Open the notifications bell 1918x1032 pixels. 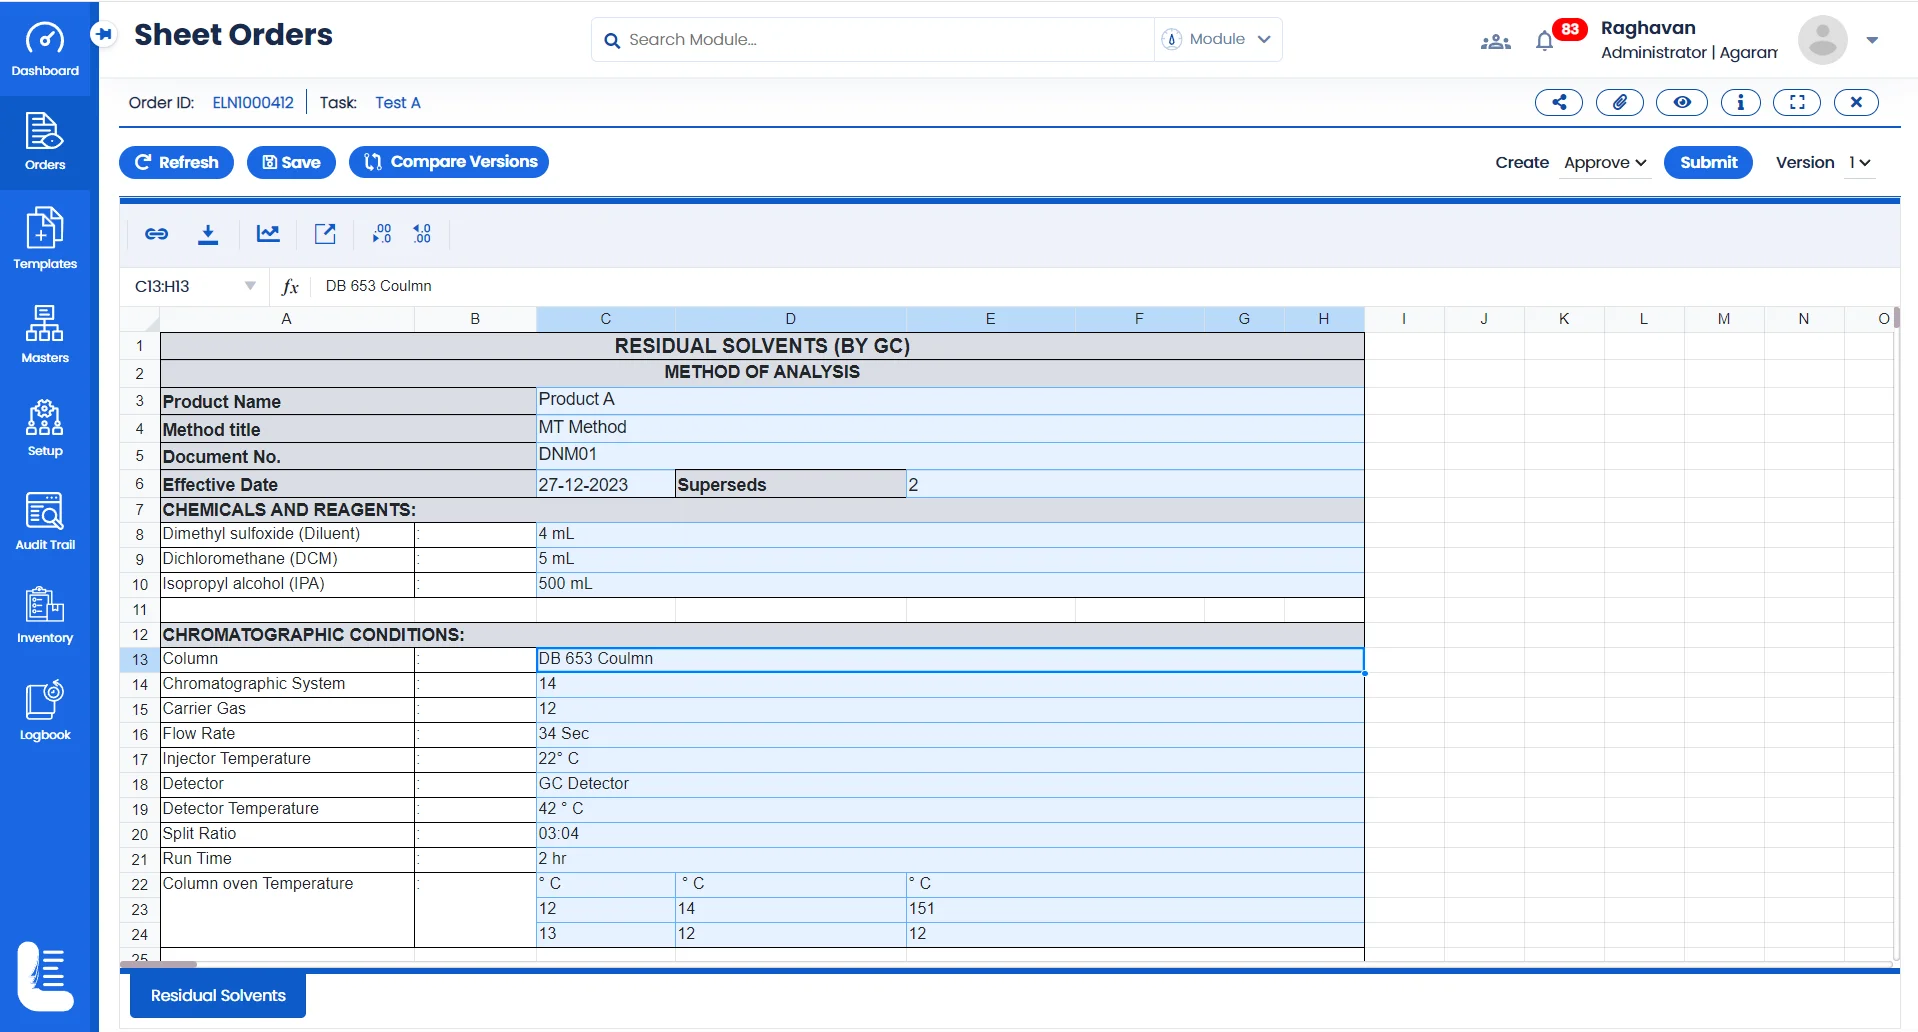pos(1544,41)
